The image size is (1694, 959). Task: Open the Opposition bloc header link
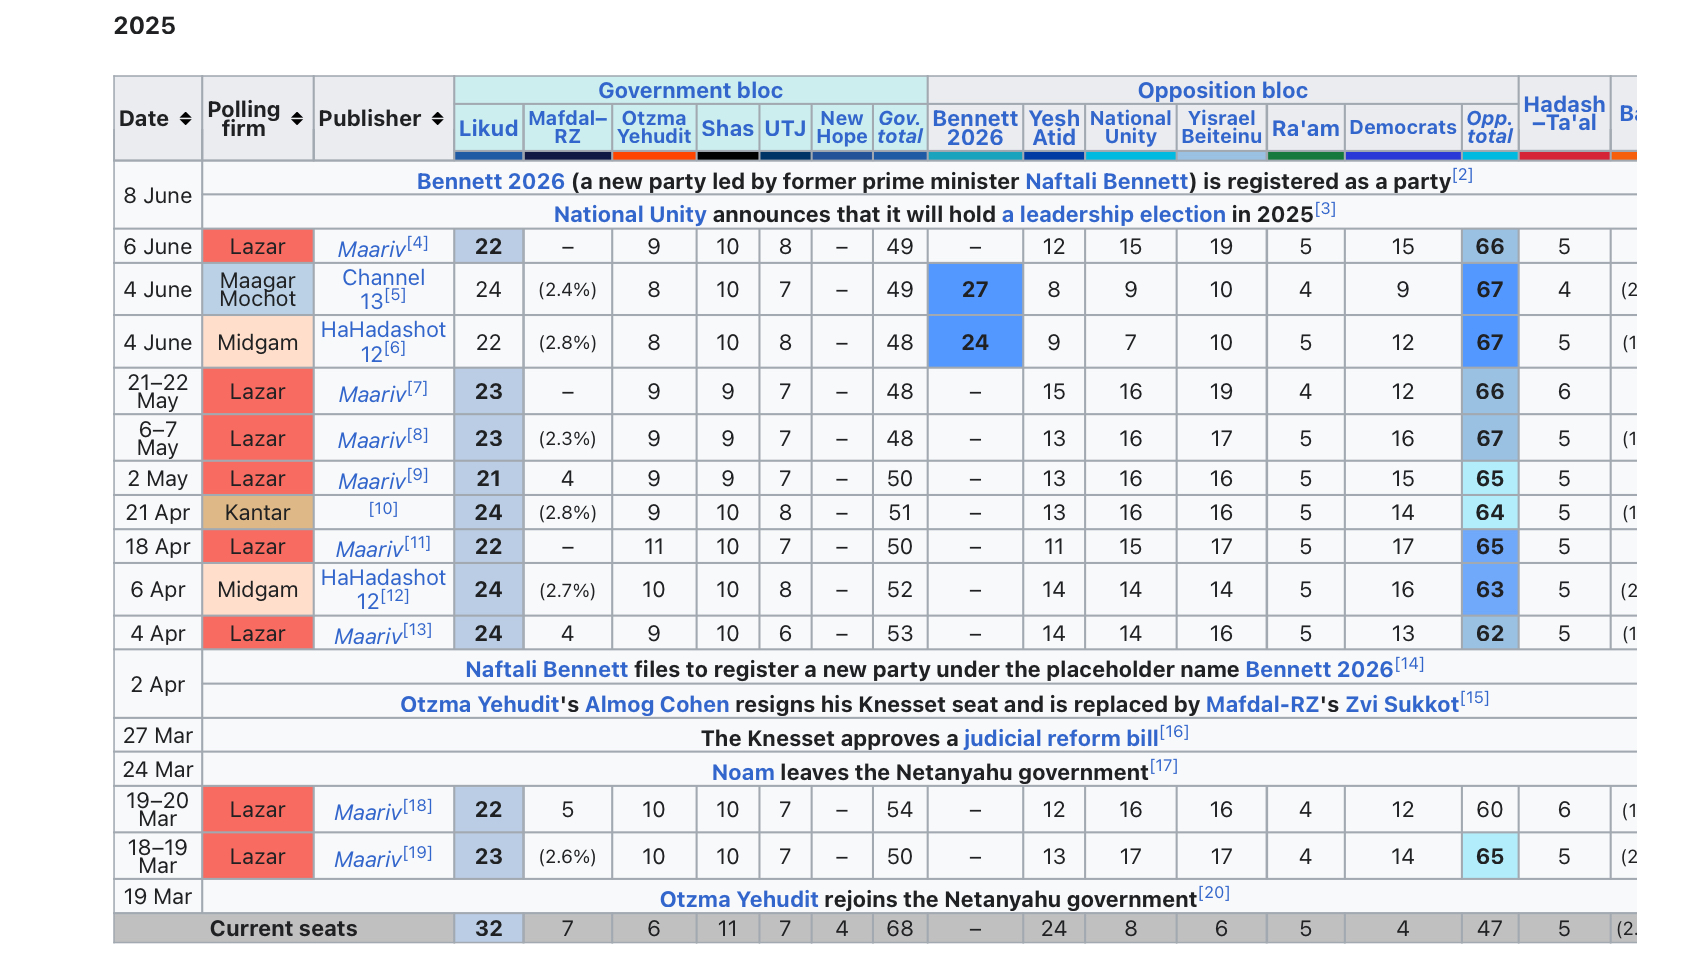[1222, 90]
